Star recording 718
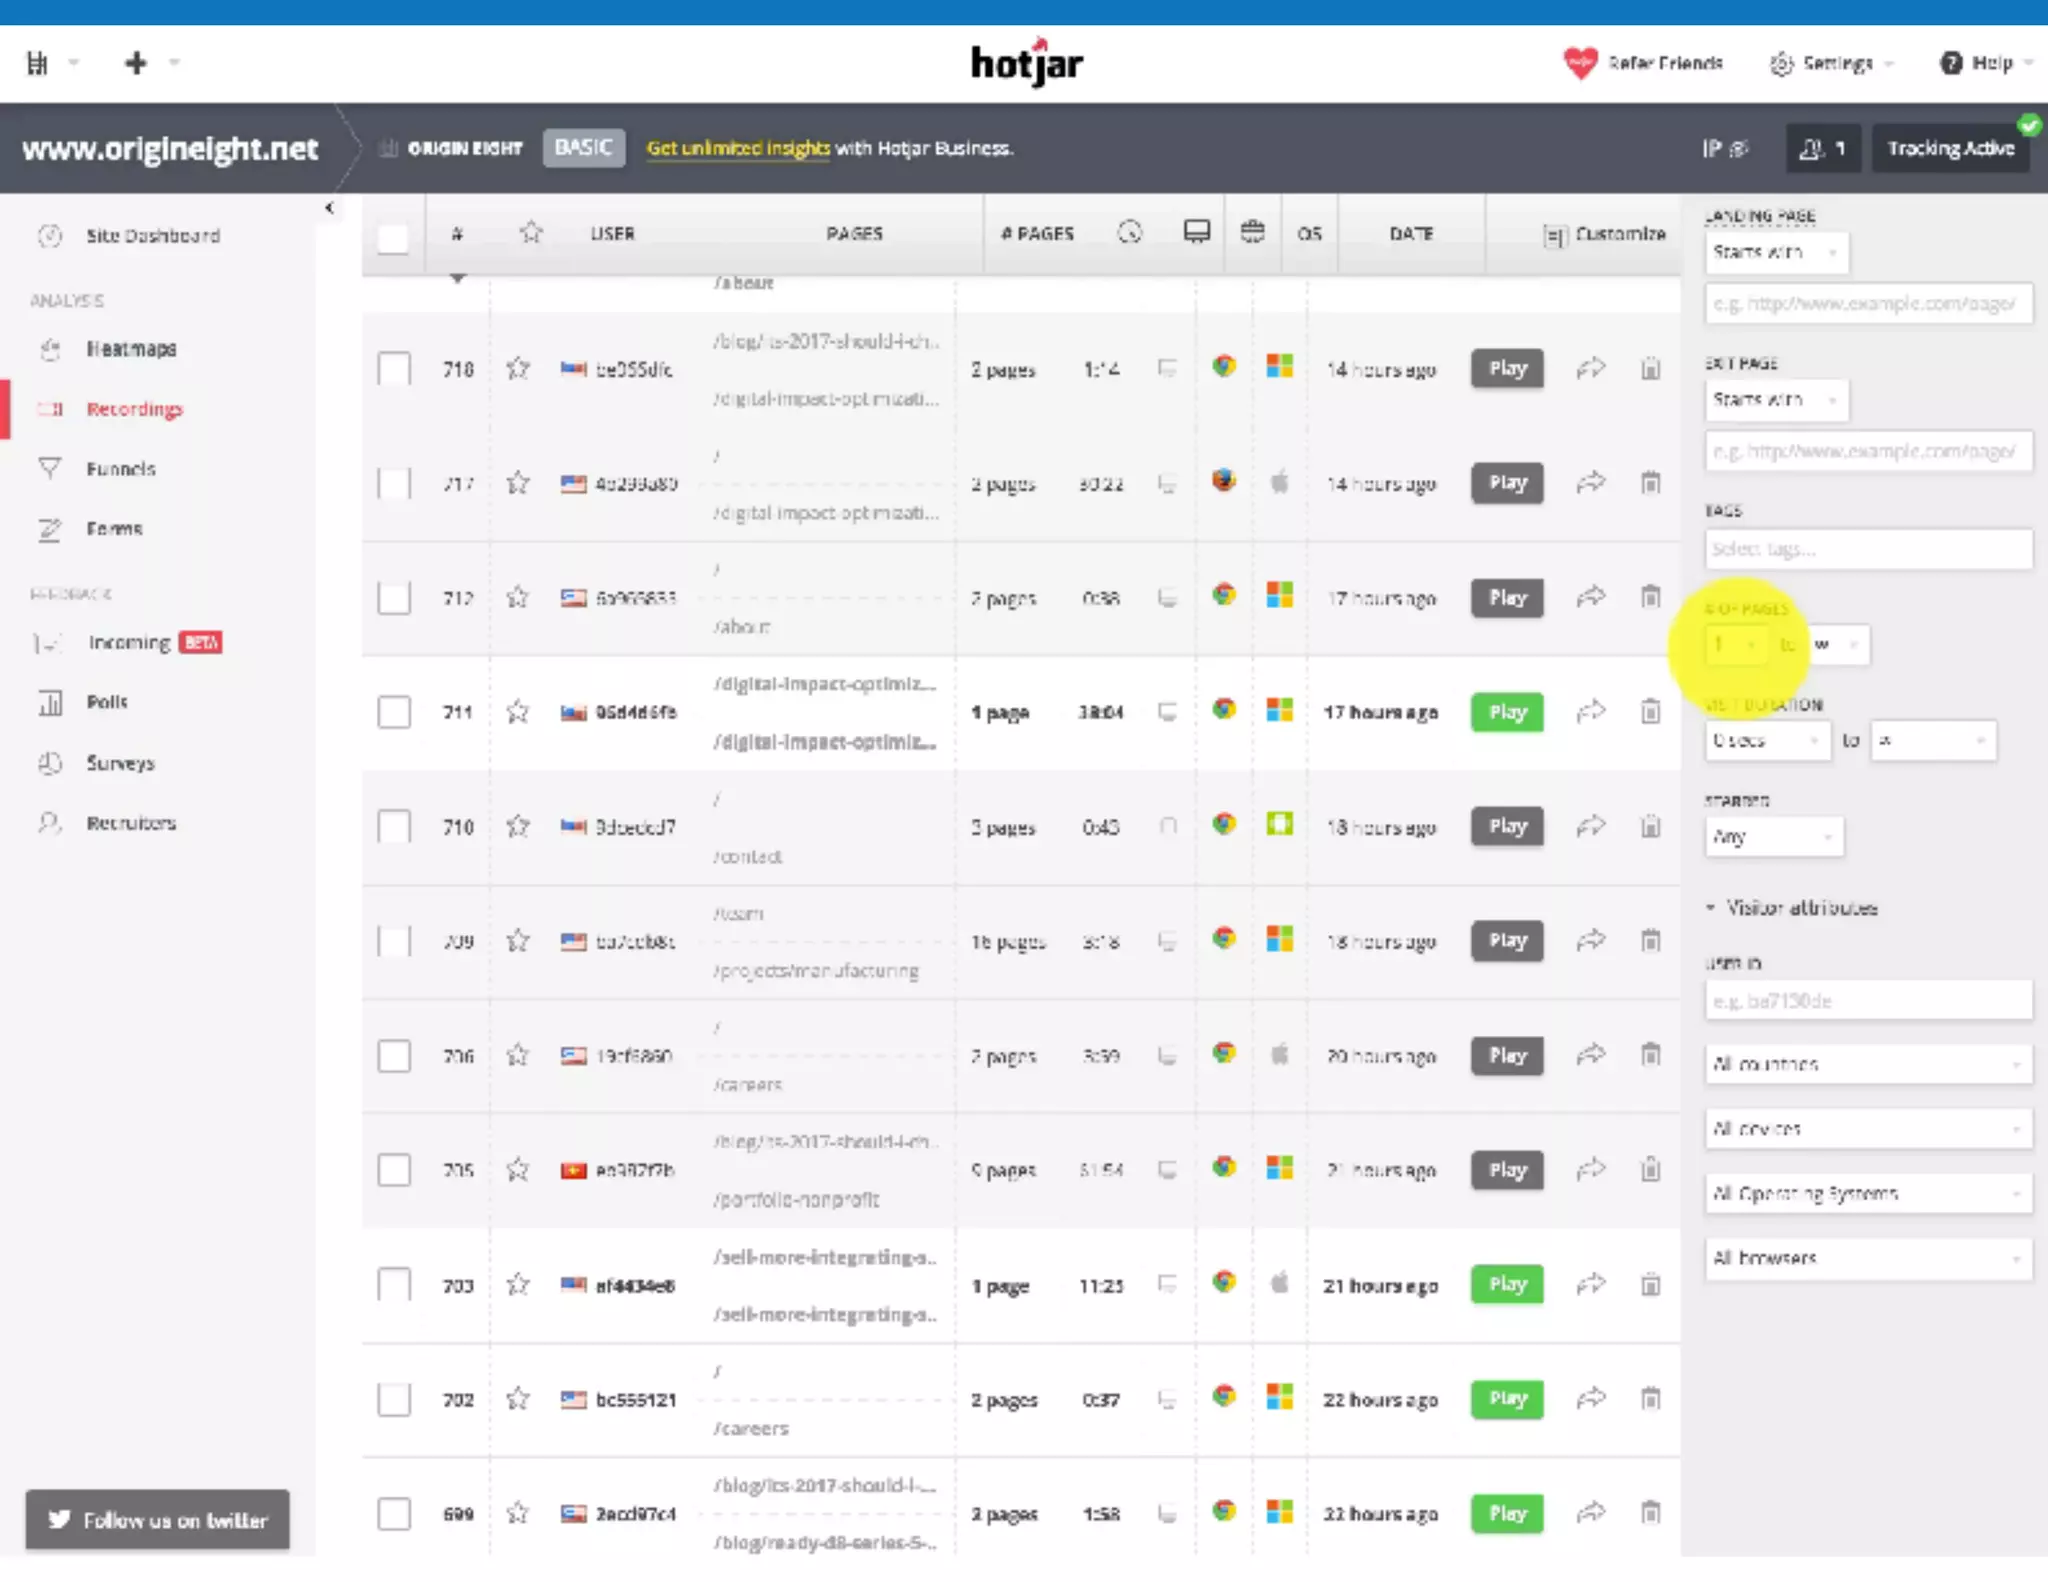Screen dimensions: 2048x1582 [517, 368]
